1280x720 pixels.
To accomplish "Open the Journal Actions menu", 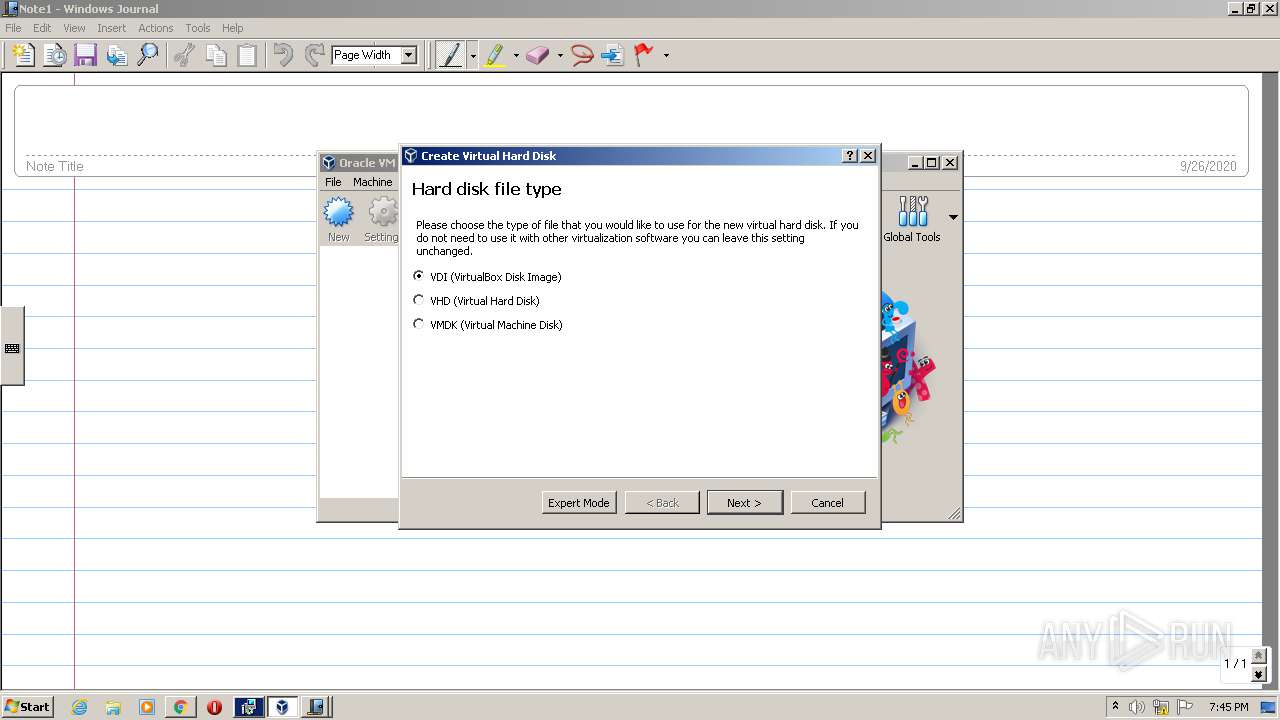I will (155, 28).
